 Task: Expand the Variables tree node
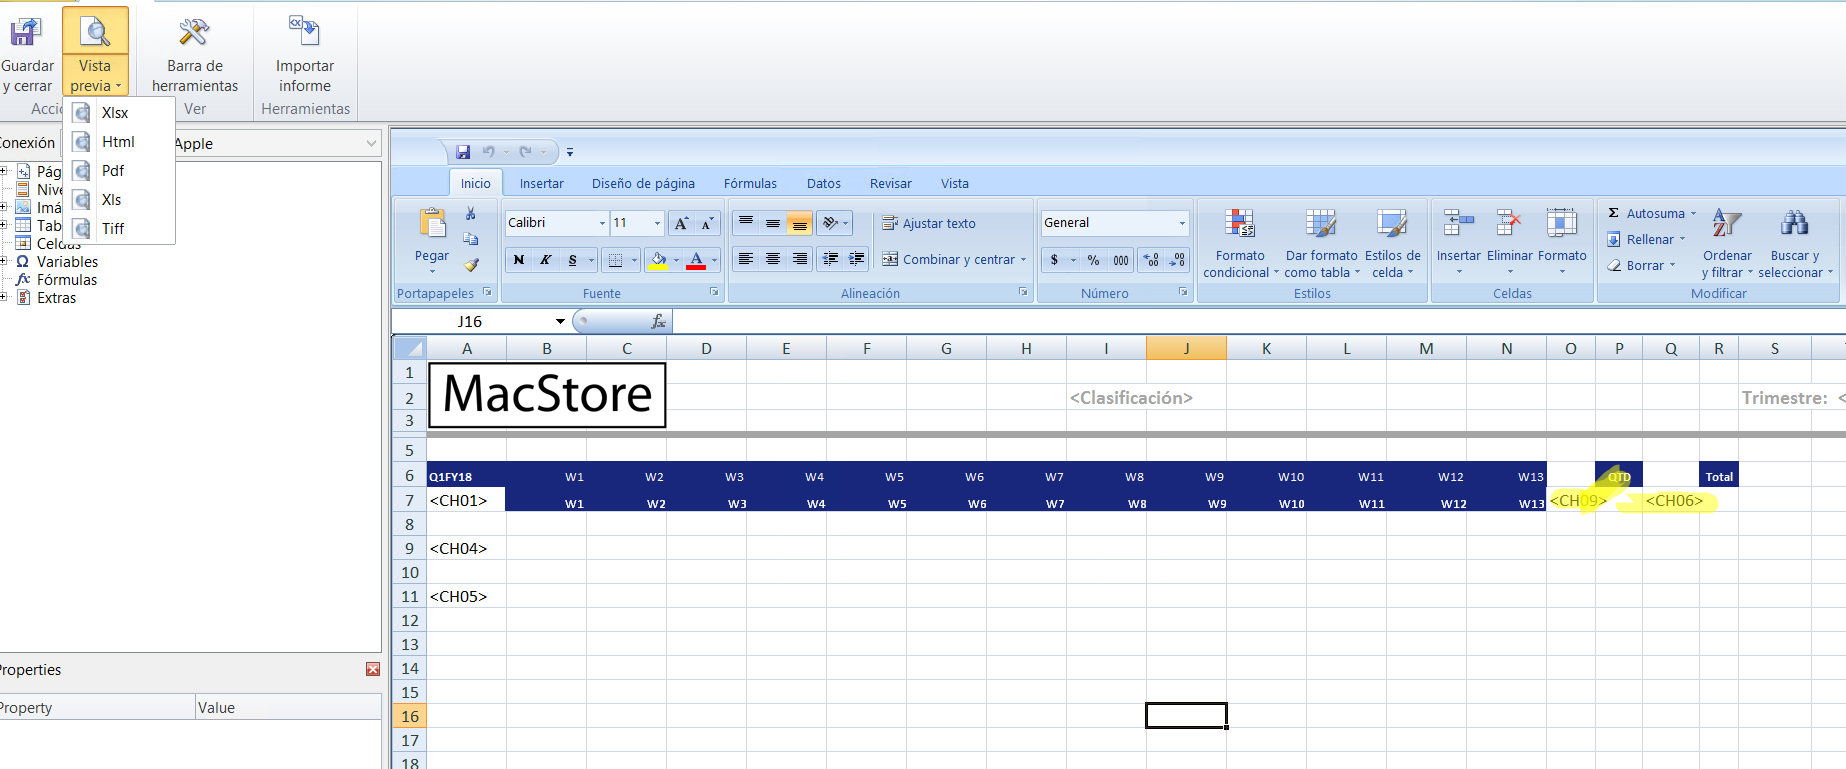pyautogui.click(x=4, y=261)
